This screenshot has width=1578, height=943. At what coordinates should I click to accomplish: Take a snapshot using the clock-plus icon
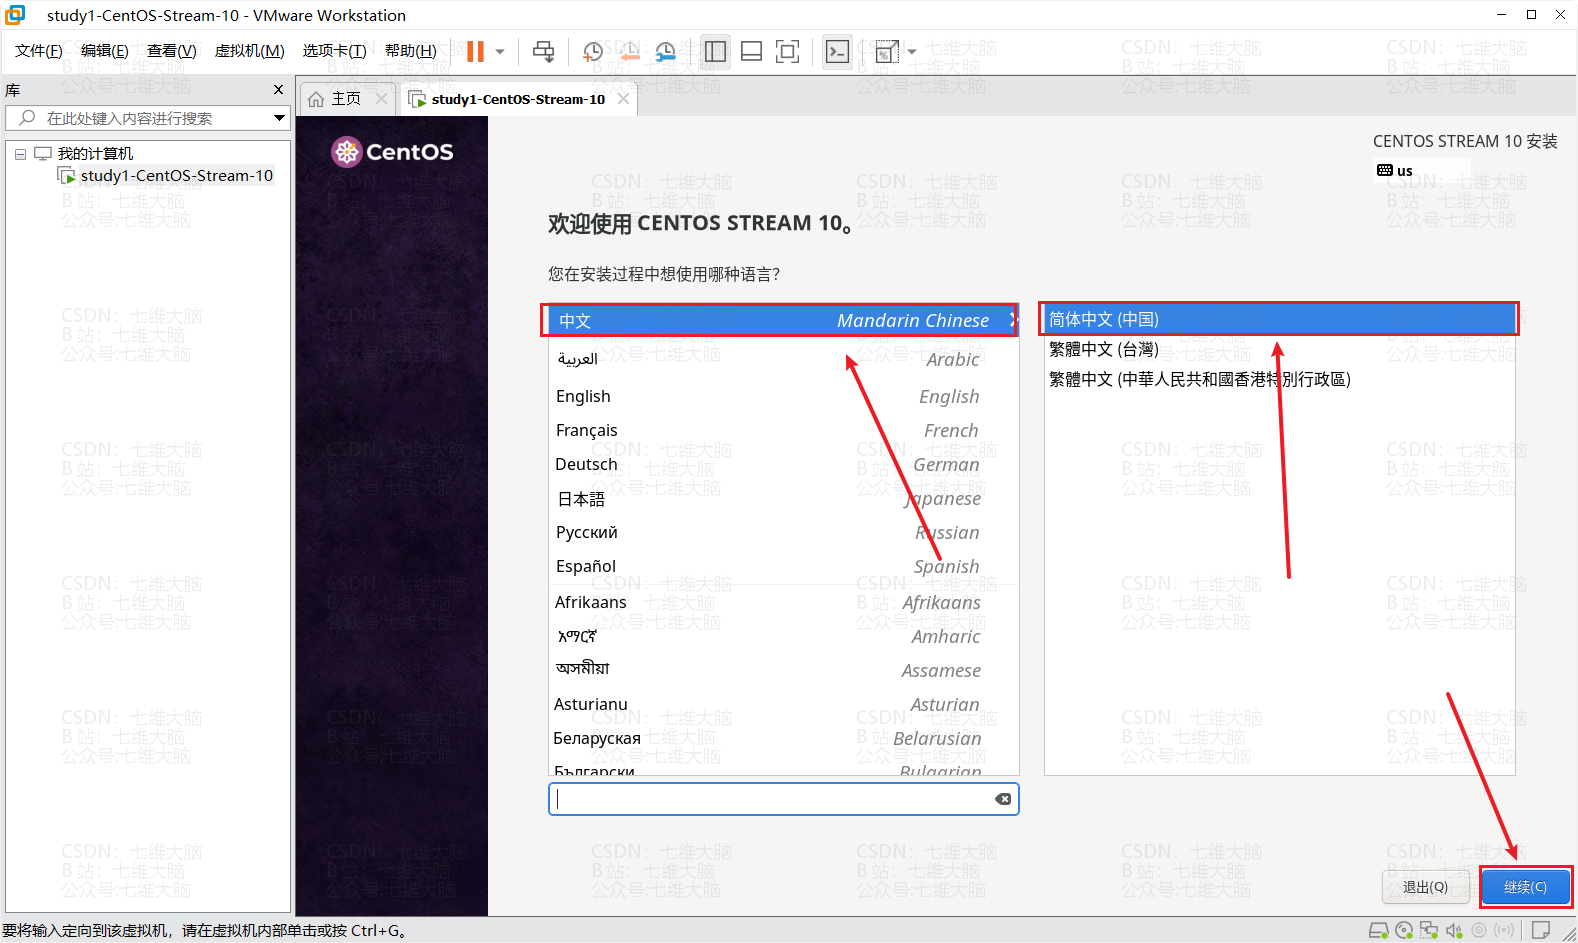[x=593, y=51]
